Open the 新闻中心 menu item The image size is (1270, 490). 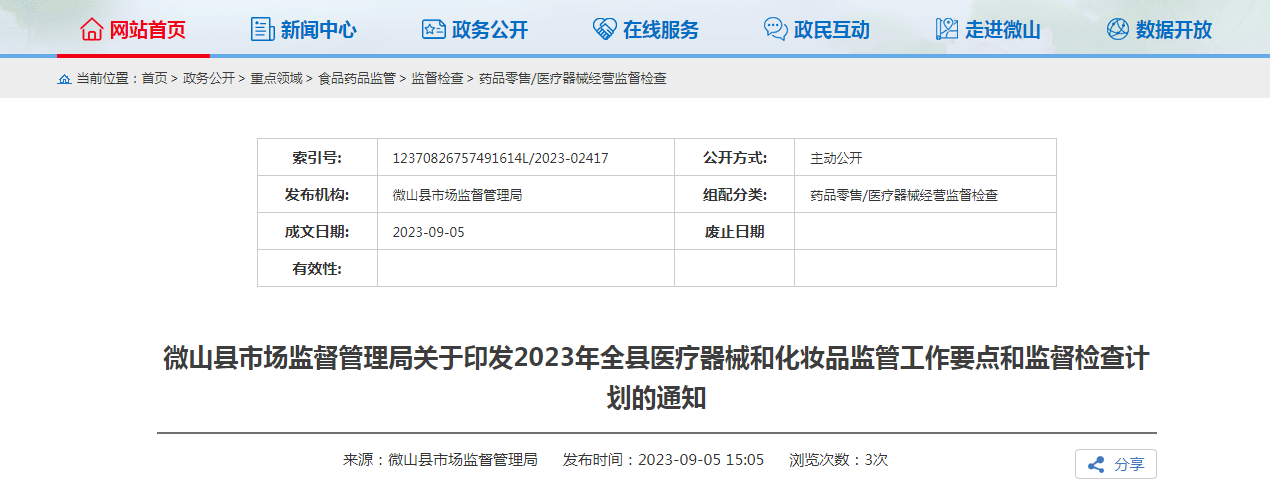click(304, 29)
